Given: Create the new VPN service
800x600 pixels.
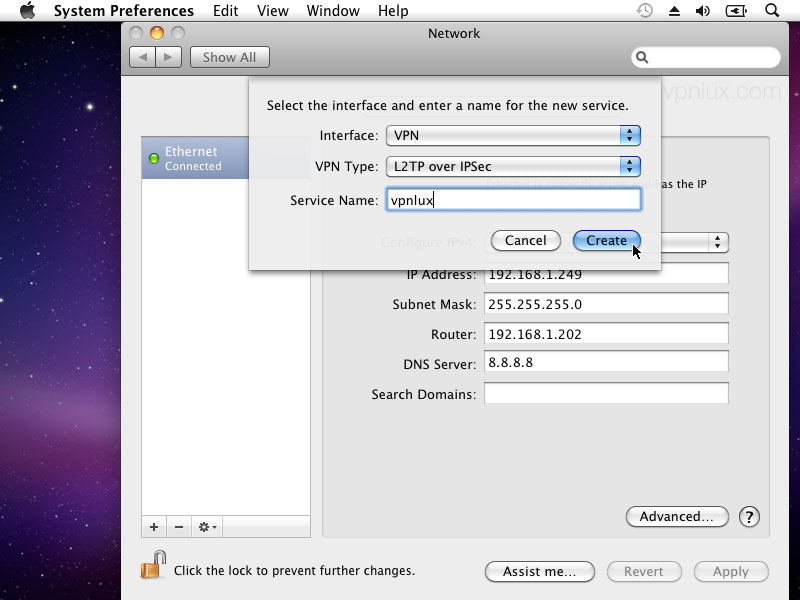Looking at the screenshot, I should coord(607,240).
